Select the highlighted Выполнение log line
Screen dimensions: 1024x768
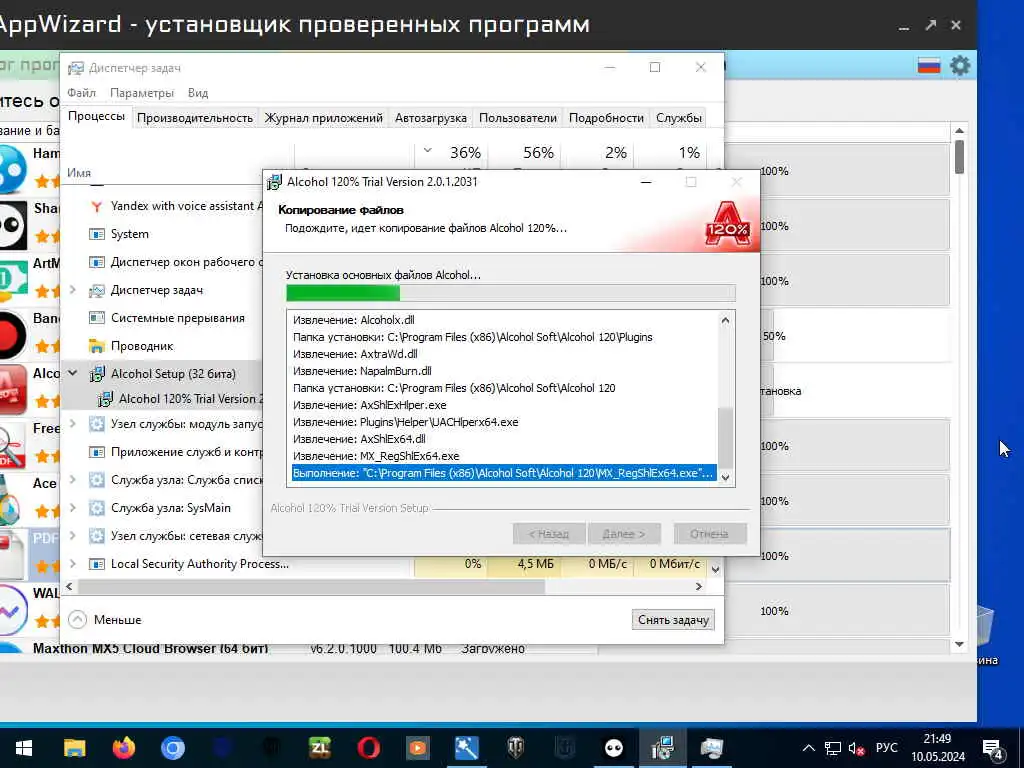pyautogui.click(x=504, y=473)
